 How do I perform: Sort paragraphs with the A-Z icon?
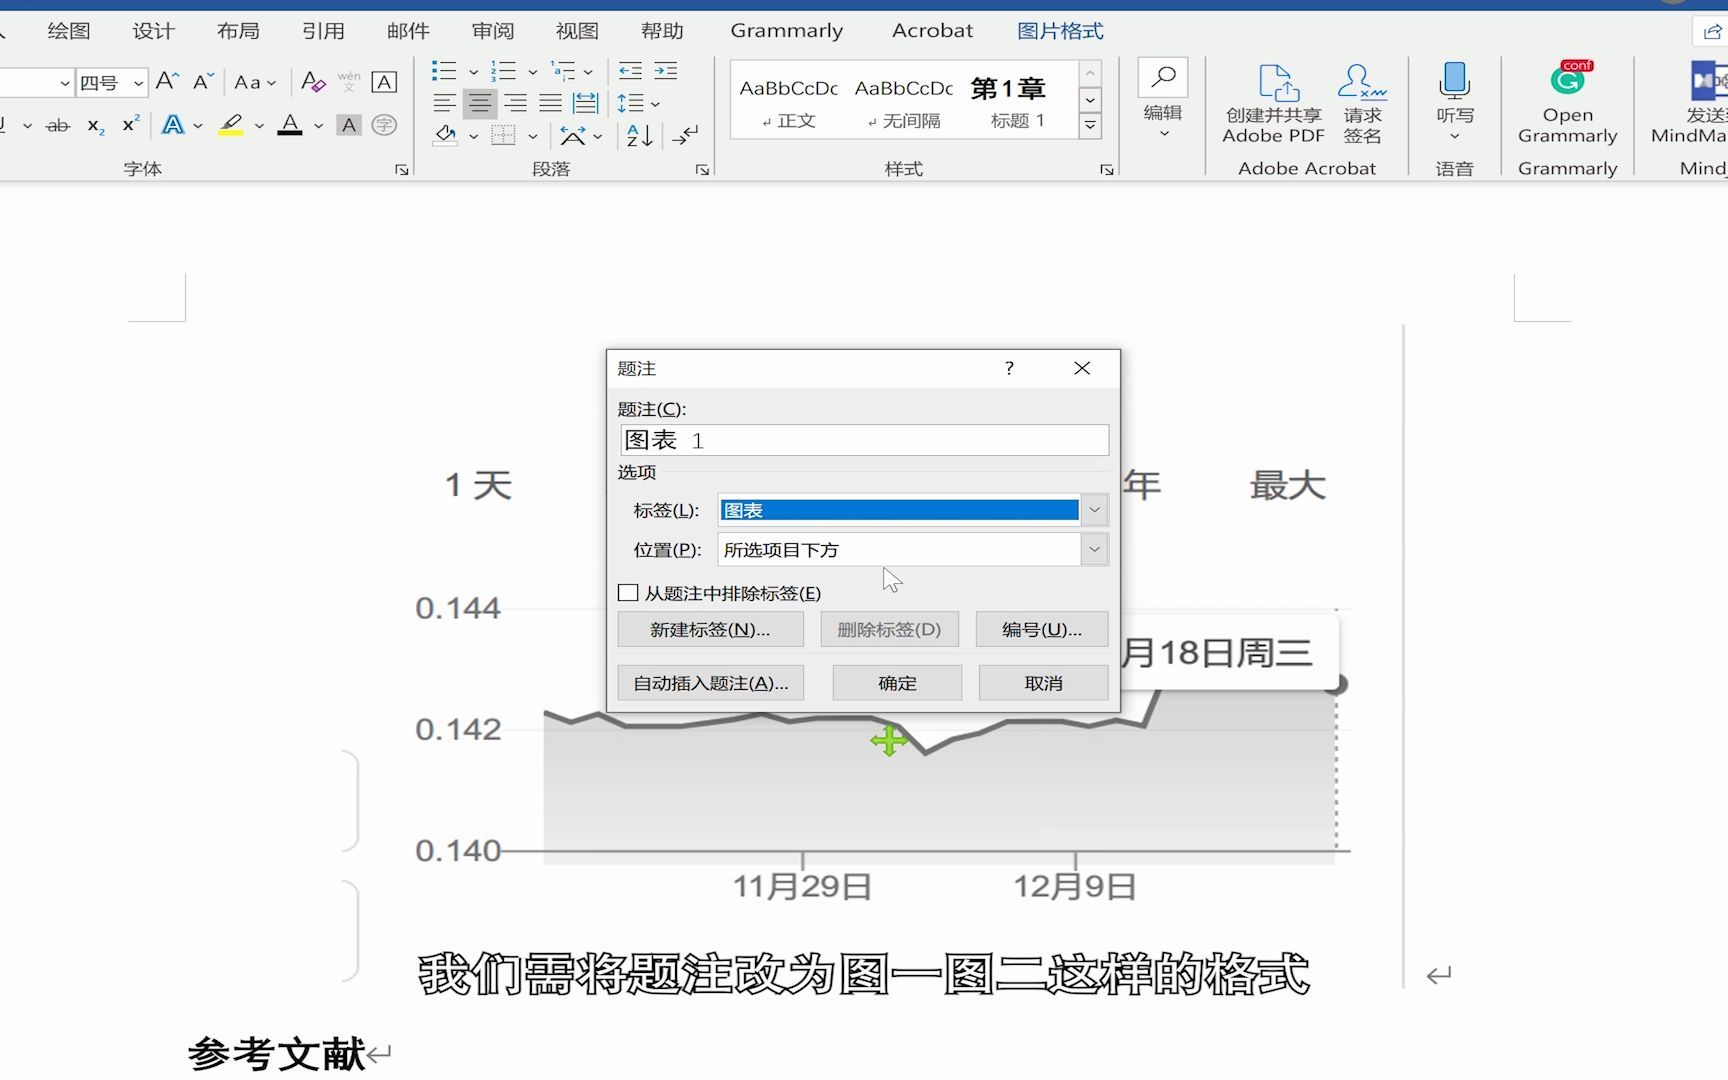[x=639, y=135]
